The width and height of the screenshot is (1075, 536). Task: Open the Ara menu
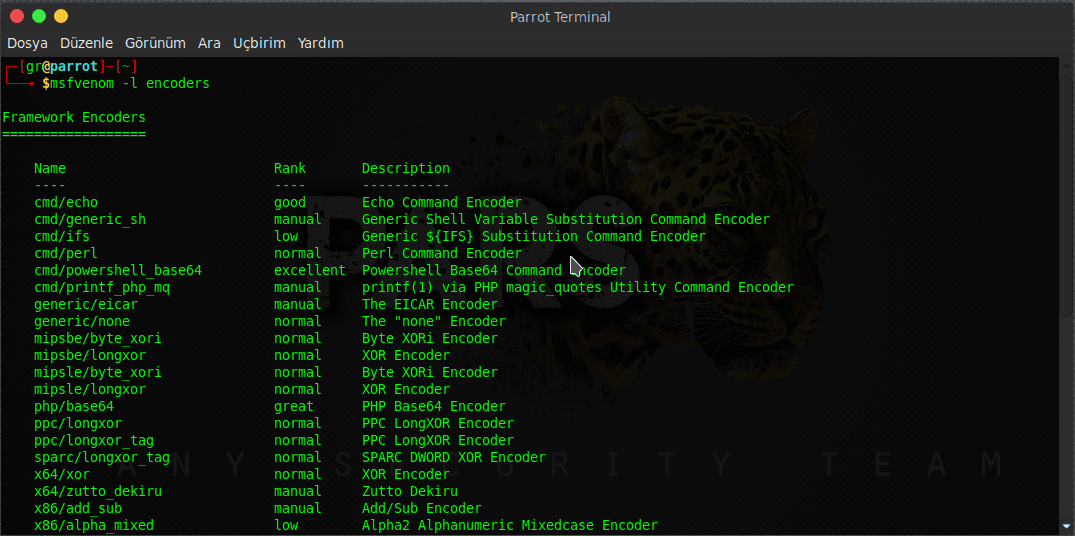209,43
